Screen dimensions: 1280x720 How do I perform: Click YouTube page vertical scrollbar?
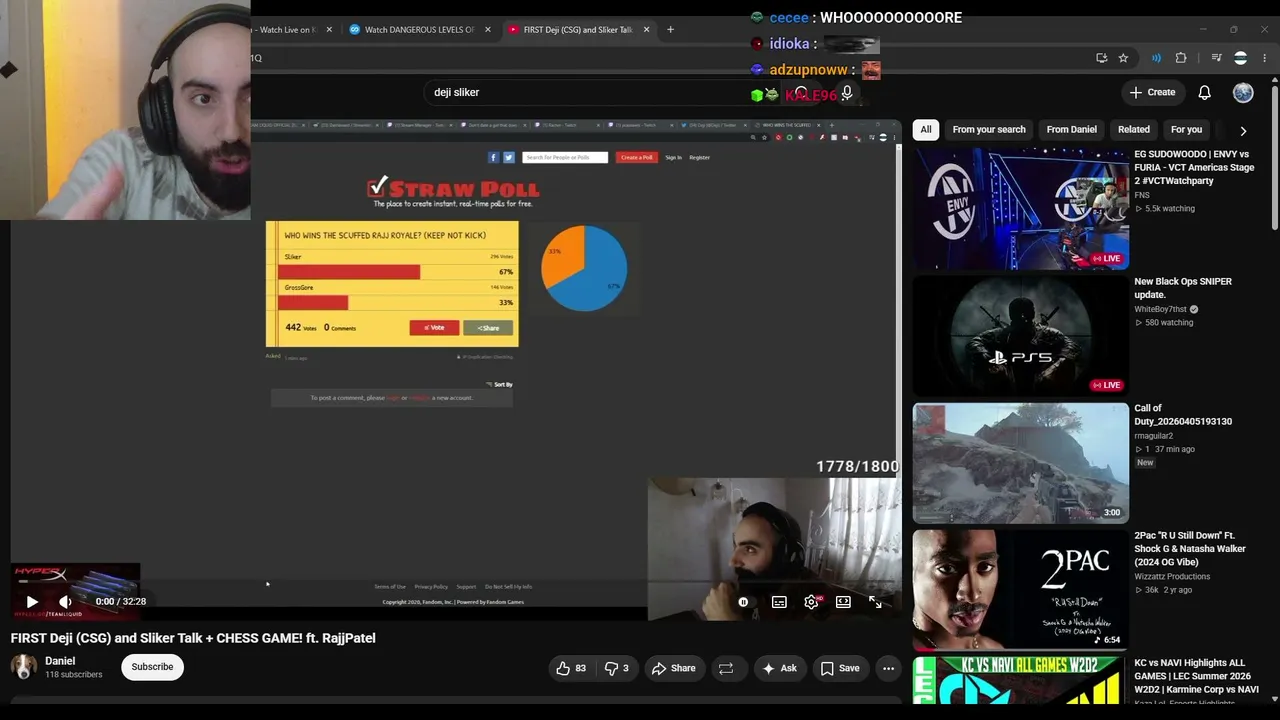coord(1273,160)
